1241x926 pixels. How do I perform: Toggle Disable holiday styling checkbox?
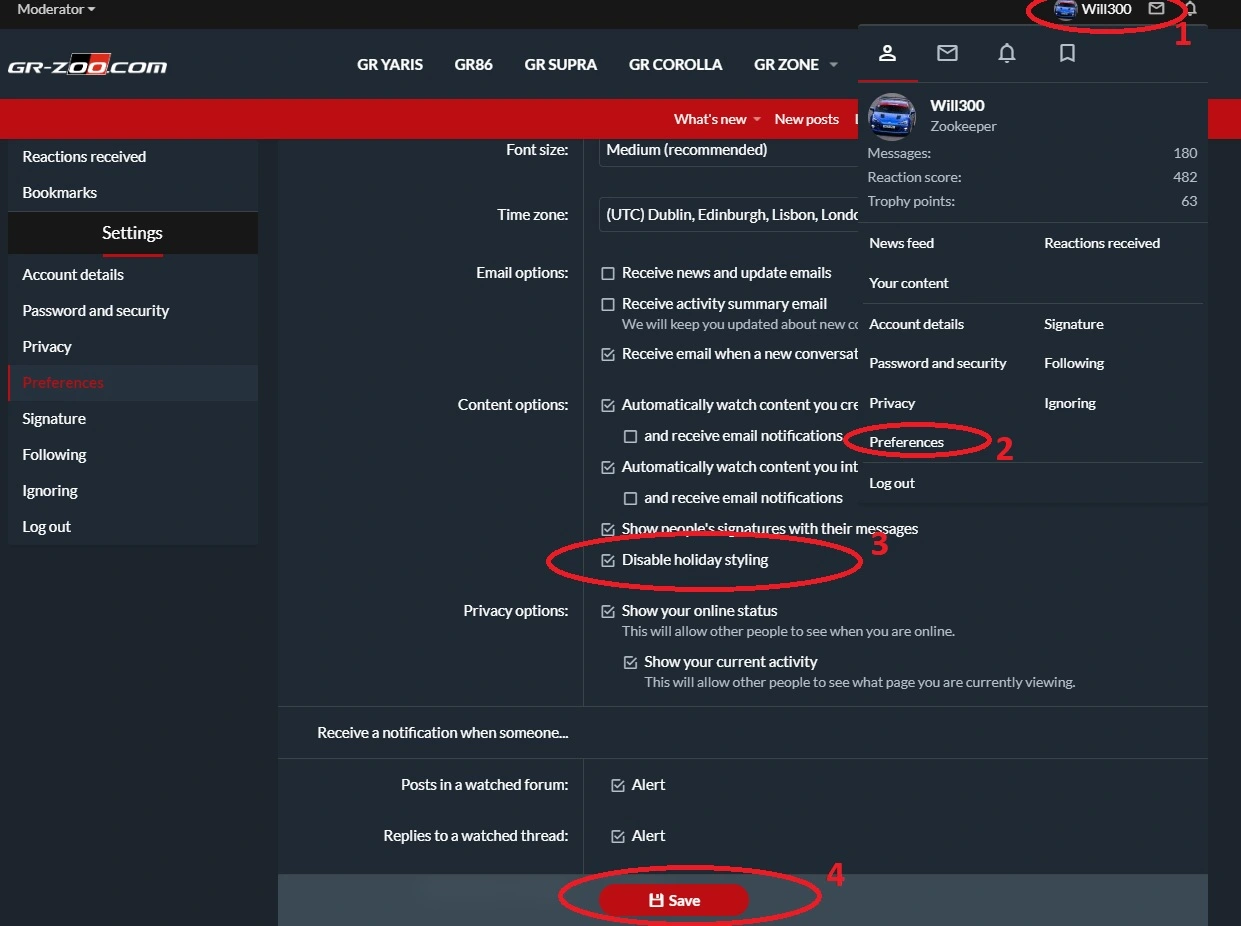tap(608, 560)
